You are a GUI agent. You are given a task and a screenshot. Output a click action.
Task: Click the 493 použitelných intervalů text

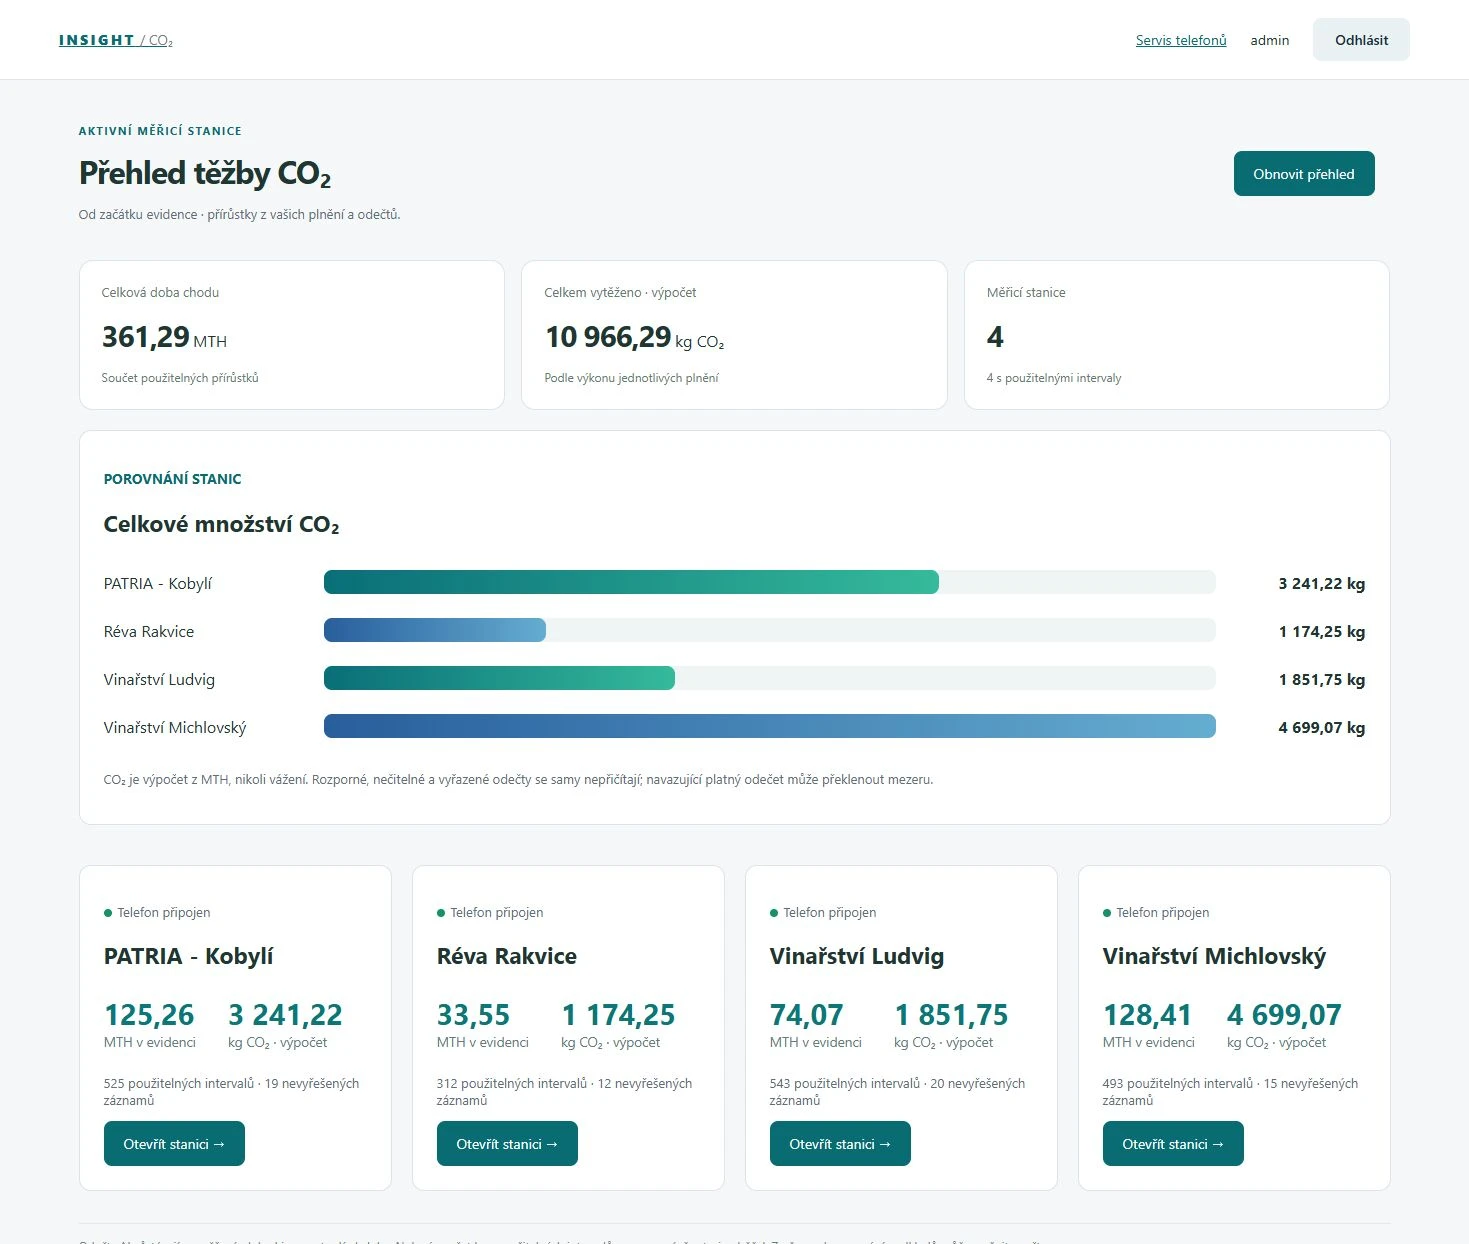[x=1178, y=1083]
